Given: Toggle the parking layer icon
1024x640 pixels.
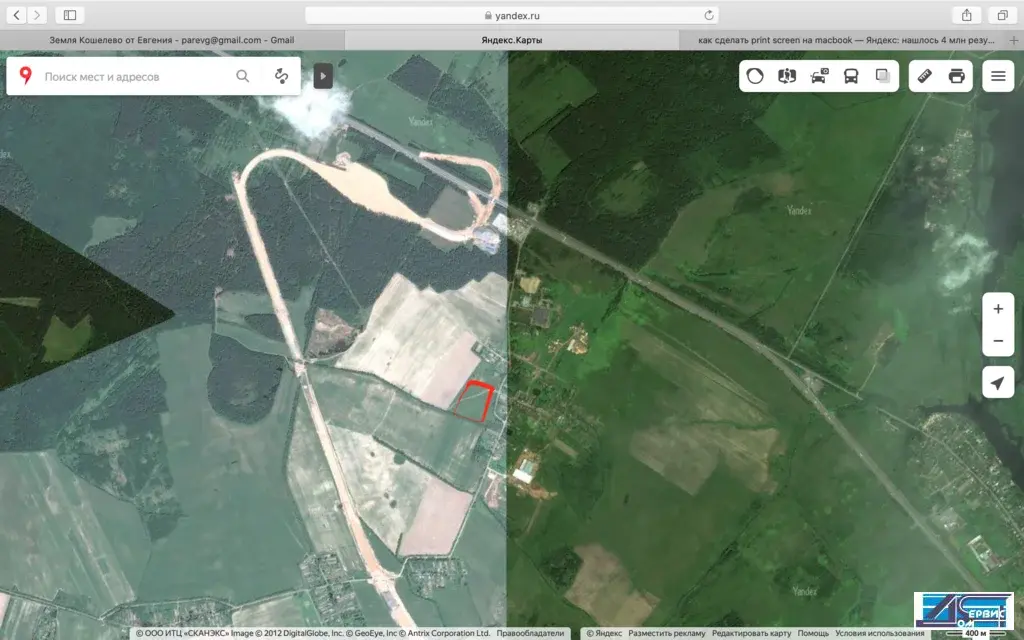Looking at the screenshot, I should (819, 76).
